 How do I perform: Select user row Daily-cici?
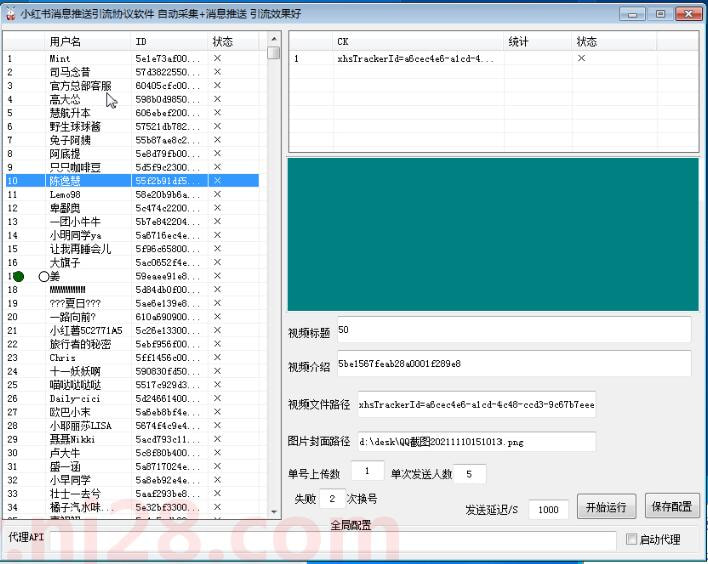pos(132,398)
